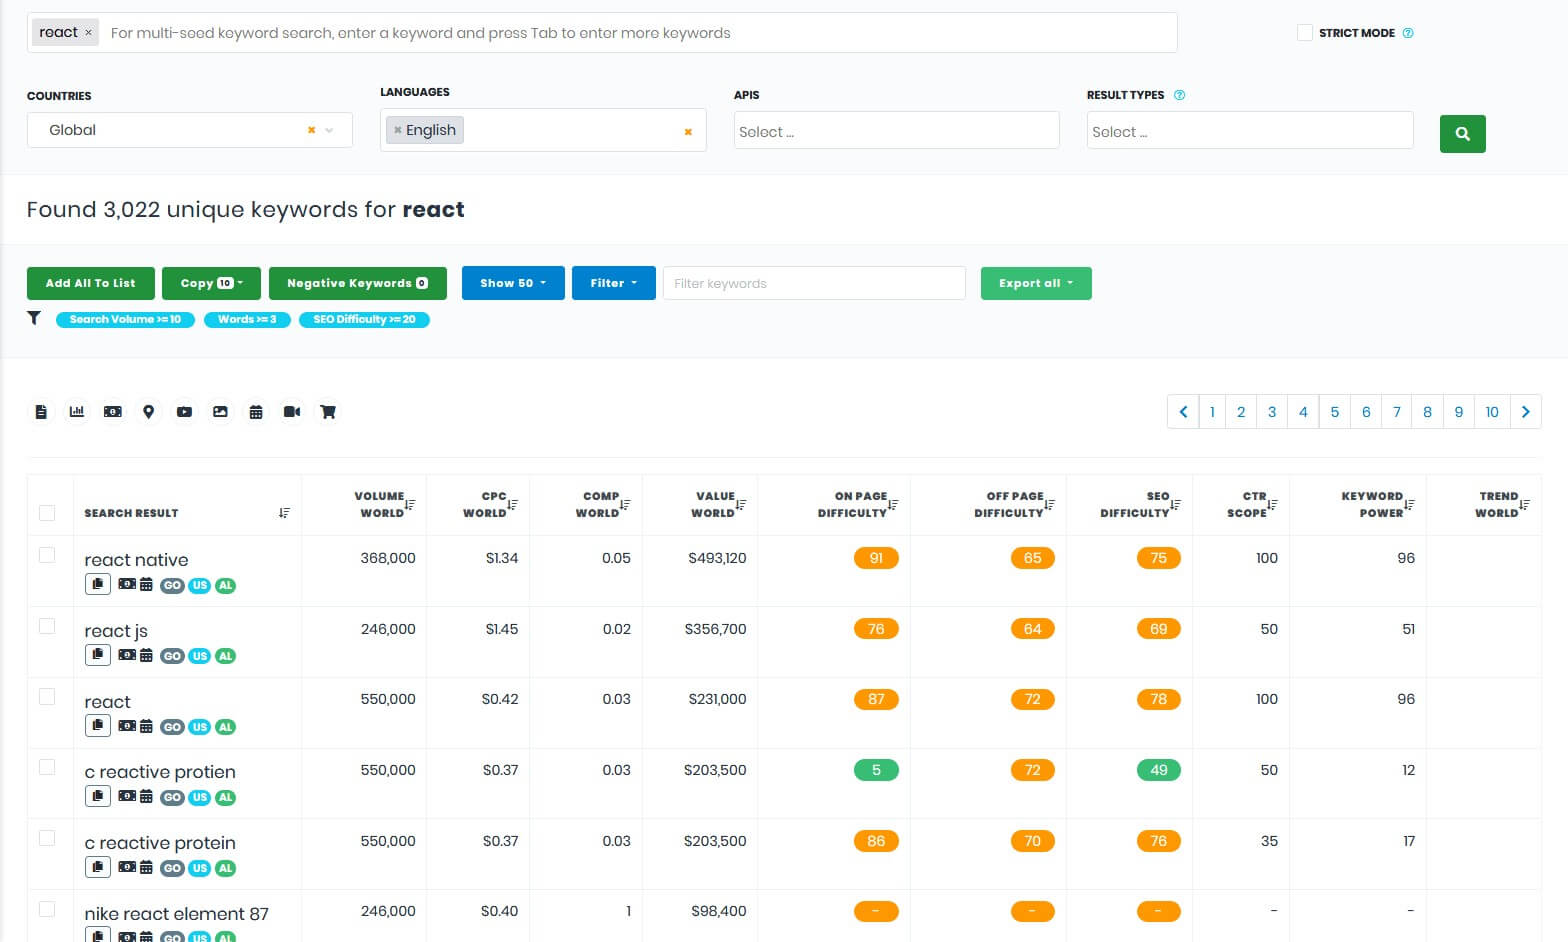Clear the Global country selection
Image resolution: width=1568 pixels, height=942 pixels.
pyautogui.click(x=311, y=130)
